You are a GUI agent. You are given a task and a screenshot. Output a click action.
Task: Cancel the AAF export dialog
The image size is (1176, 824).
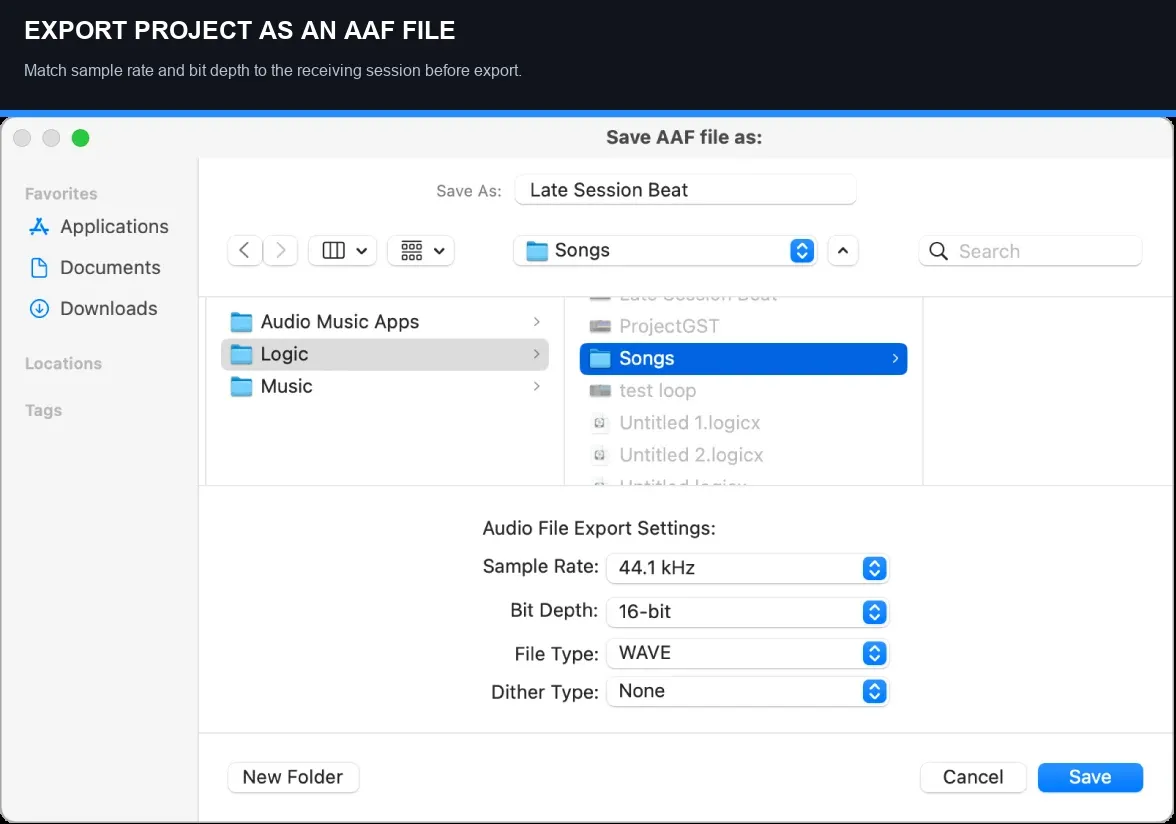tap(973, 777)
